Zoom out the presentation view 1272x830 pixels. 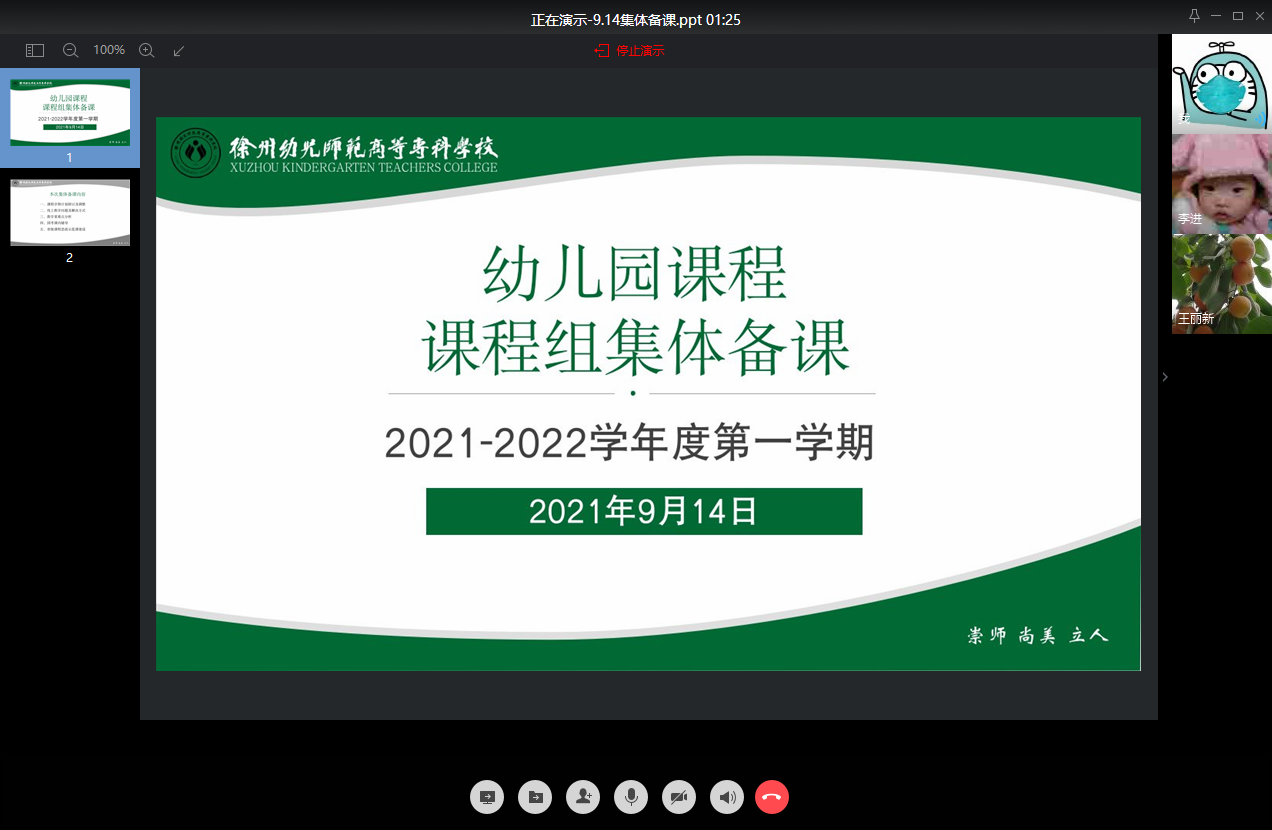pyautogui.click(x=70, y=50)
